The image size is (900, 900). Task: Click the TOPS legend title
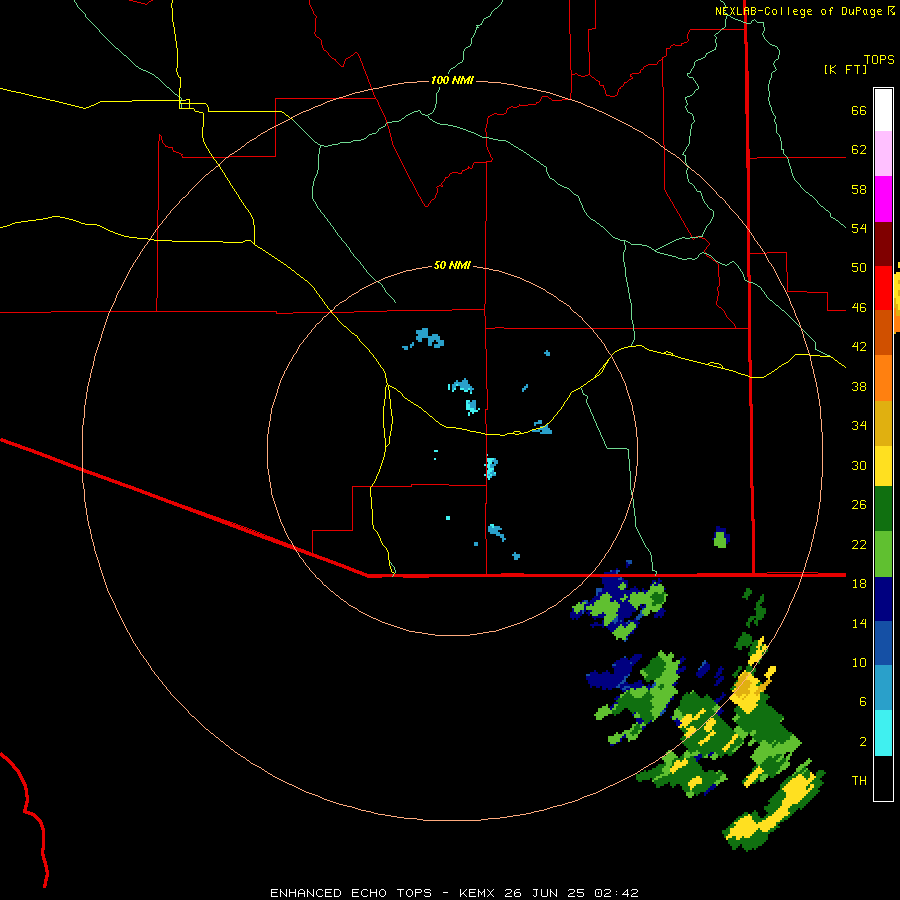[879, 60]
